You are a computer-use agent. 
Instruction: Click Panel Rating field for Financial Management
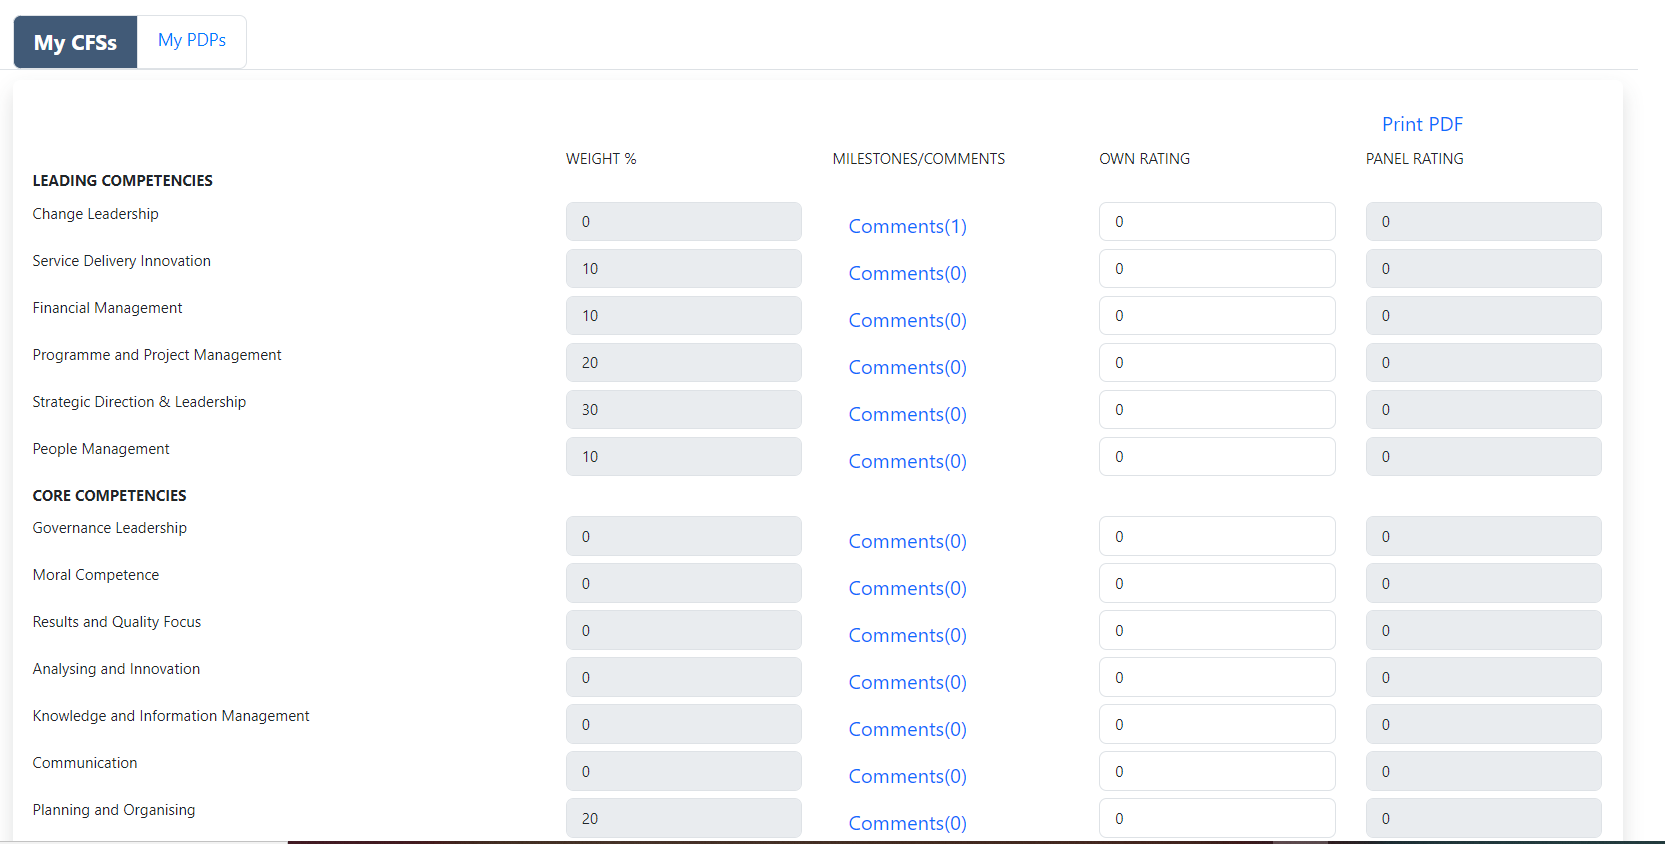click(x=1482, y=316)
